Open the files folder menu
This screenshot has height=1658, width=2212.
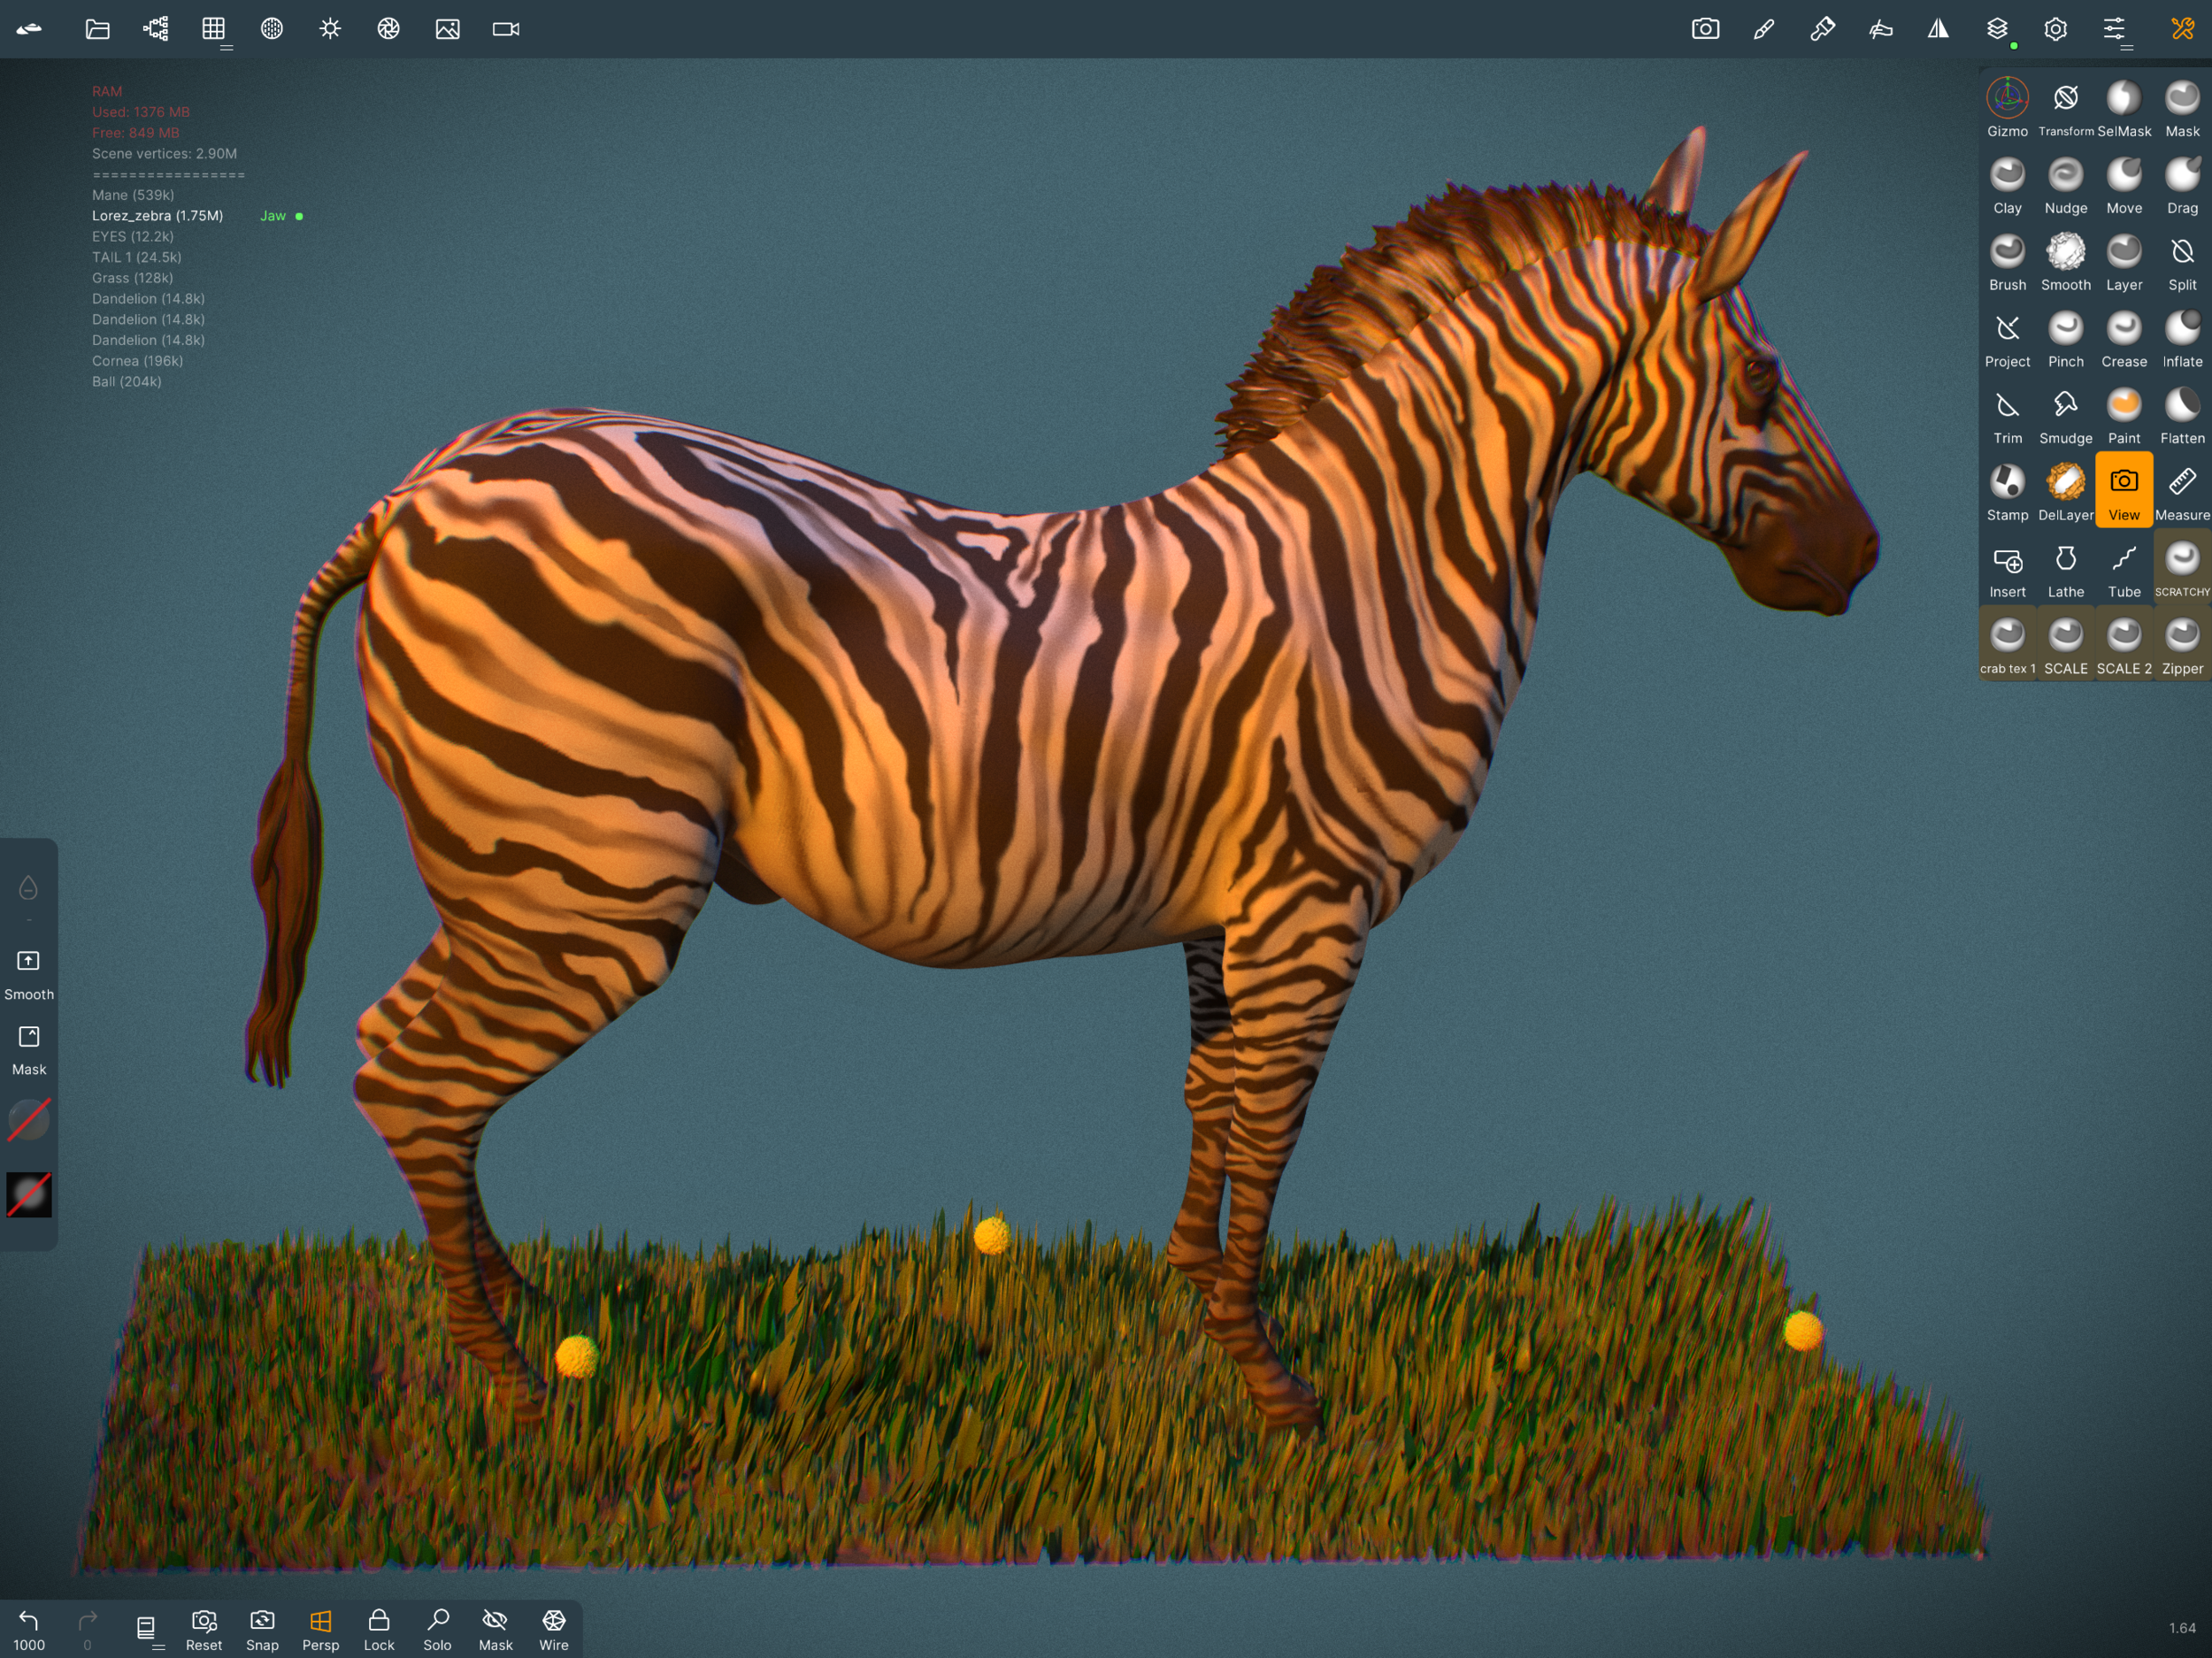point(97,29)
